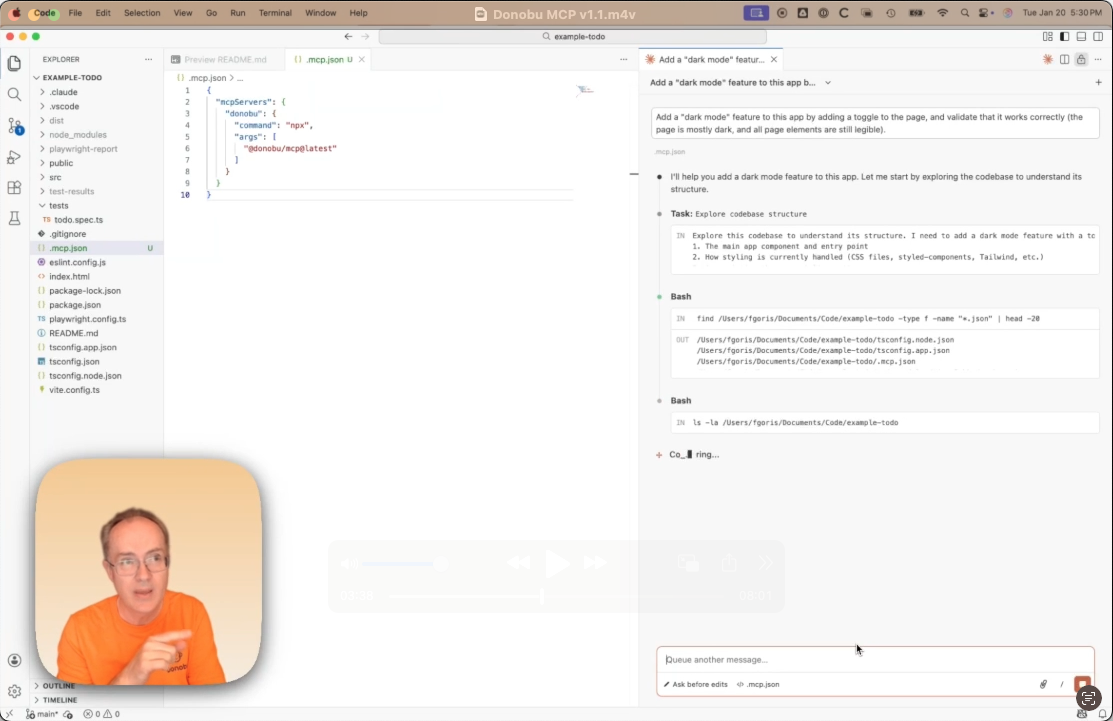This screenshot has width=1113, height=721.
Task: Open Split Editor from the panel toolbar
Action: click(x=1064, y=59)
